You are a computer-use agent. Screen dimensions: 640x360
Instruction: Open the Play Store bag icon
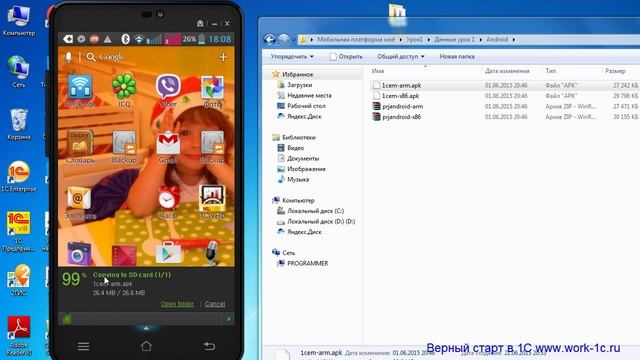[168, 253]
